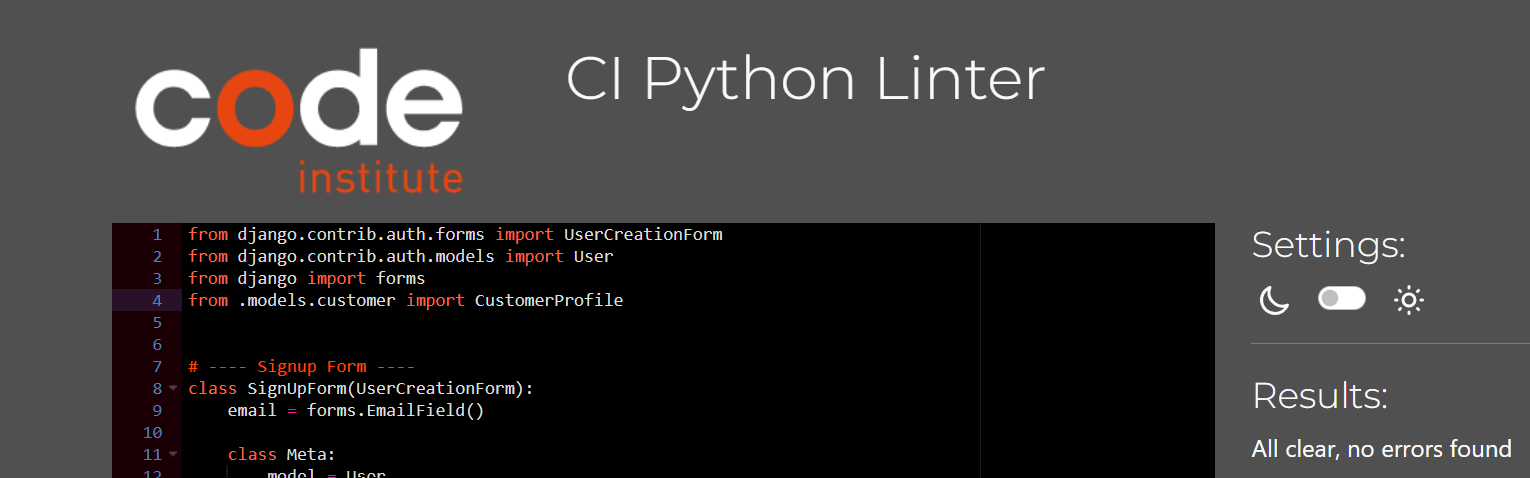Click the '# ---- Signup Form ----' comment
The width and height of the screenshot is (1530, 478).
[302, 366]
